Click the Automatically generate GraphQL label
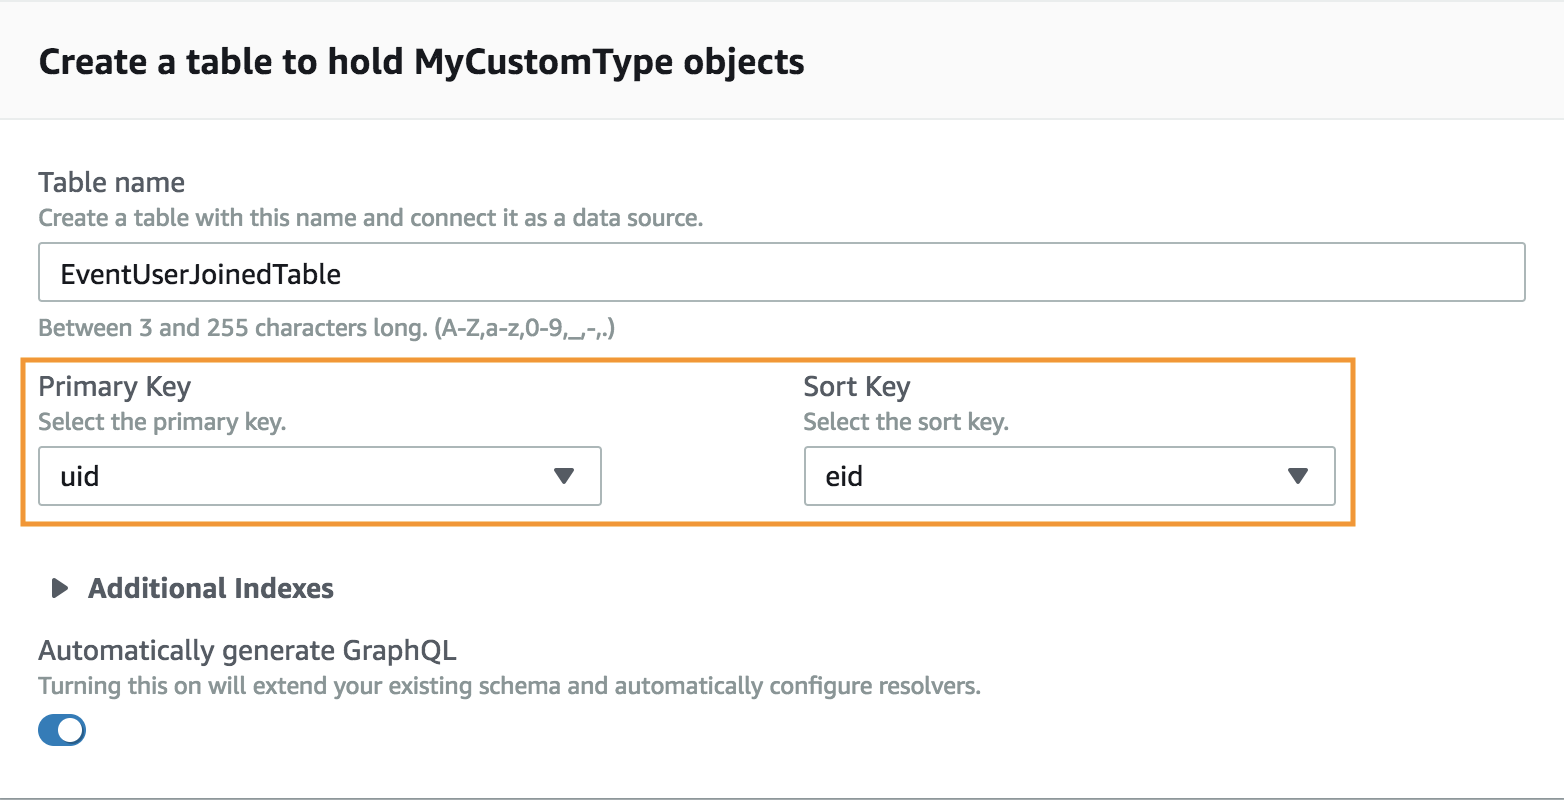 tap(247, 651)
